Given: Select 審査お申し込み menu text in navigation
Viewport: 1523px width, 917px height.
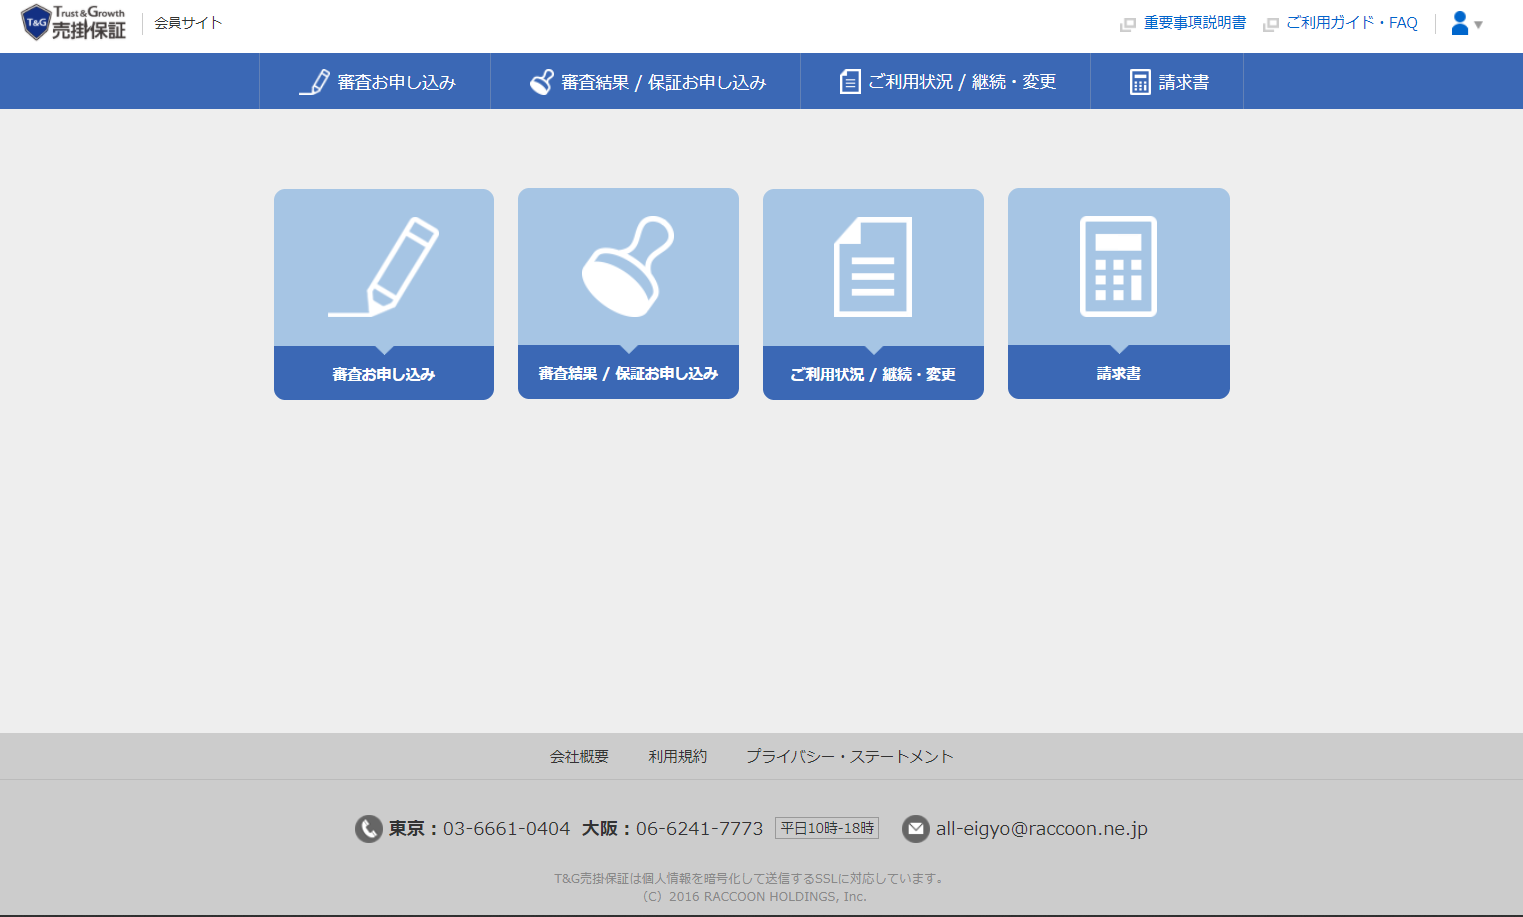Looking at the screenshot, I should pyautogui.click(x=396, y=82).
